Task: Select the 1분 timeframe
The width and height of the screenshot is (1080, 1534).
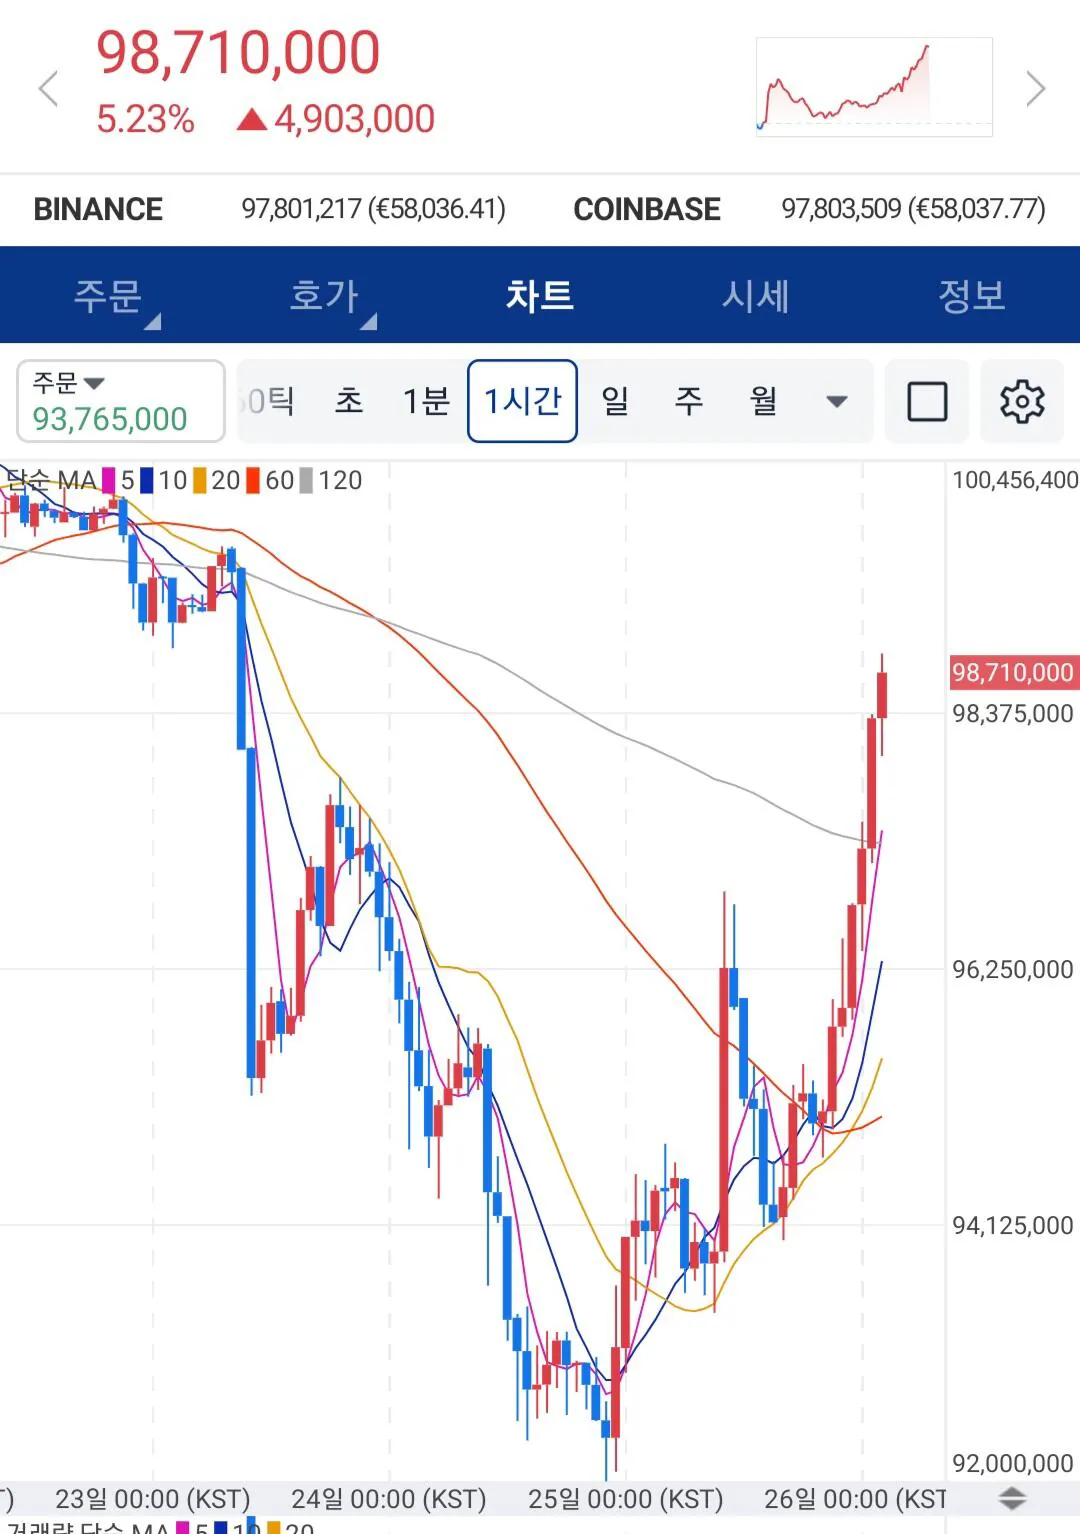Action: click(x=426, y=401)
